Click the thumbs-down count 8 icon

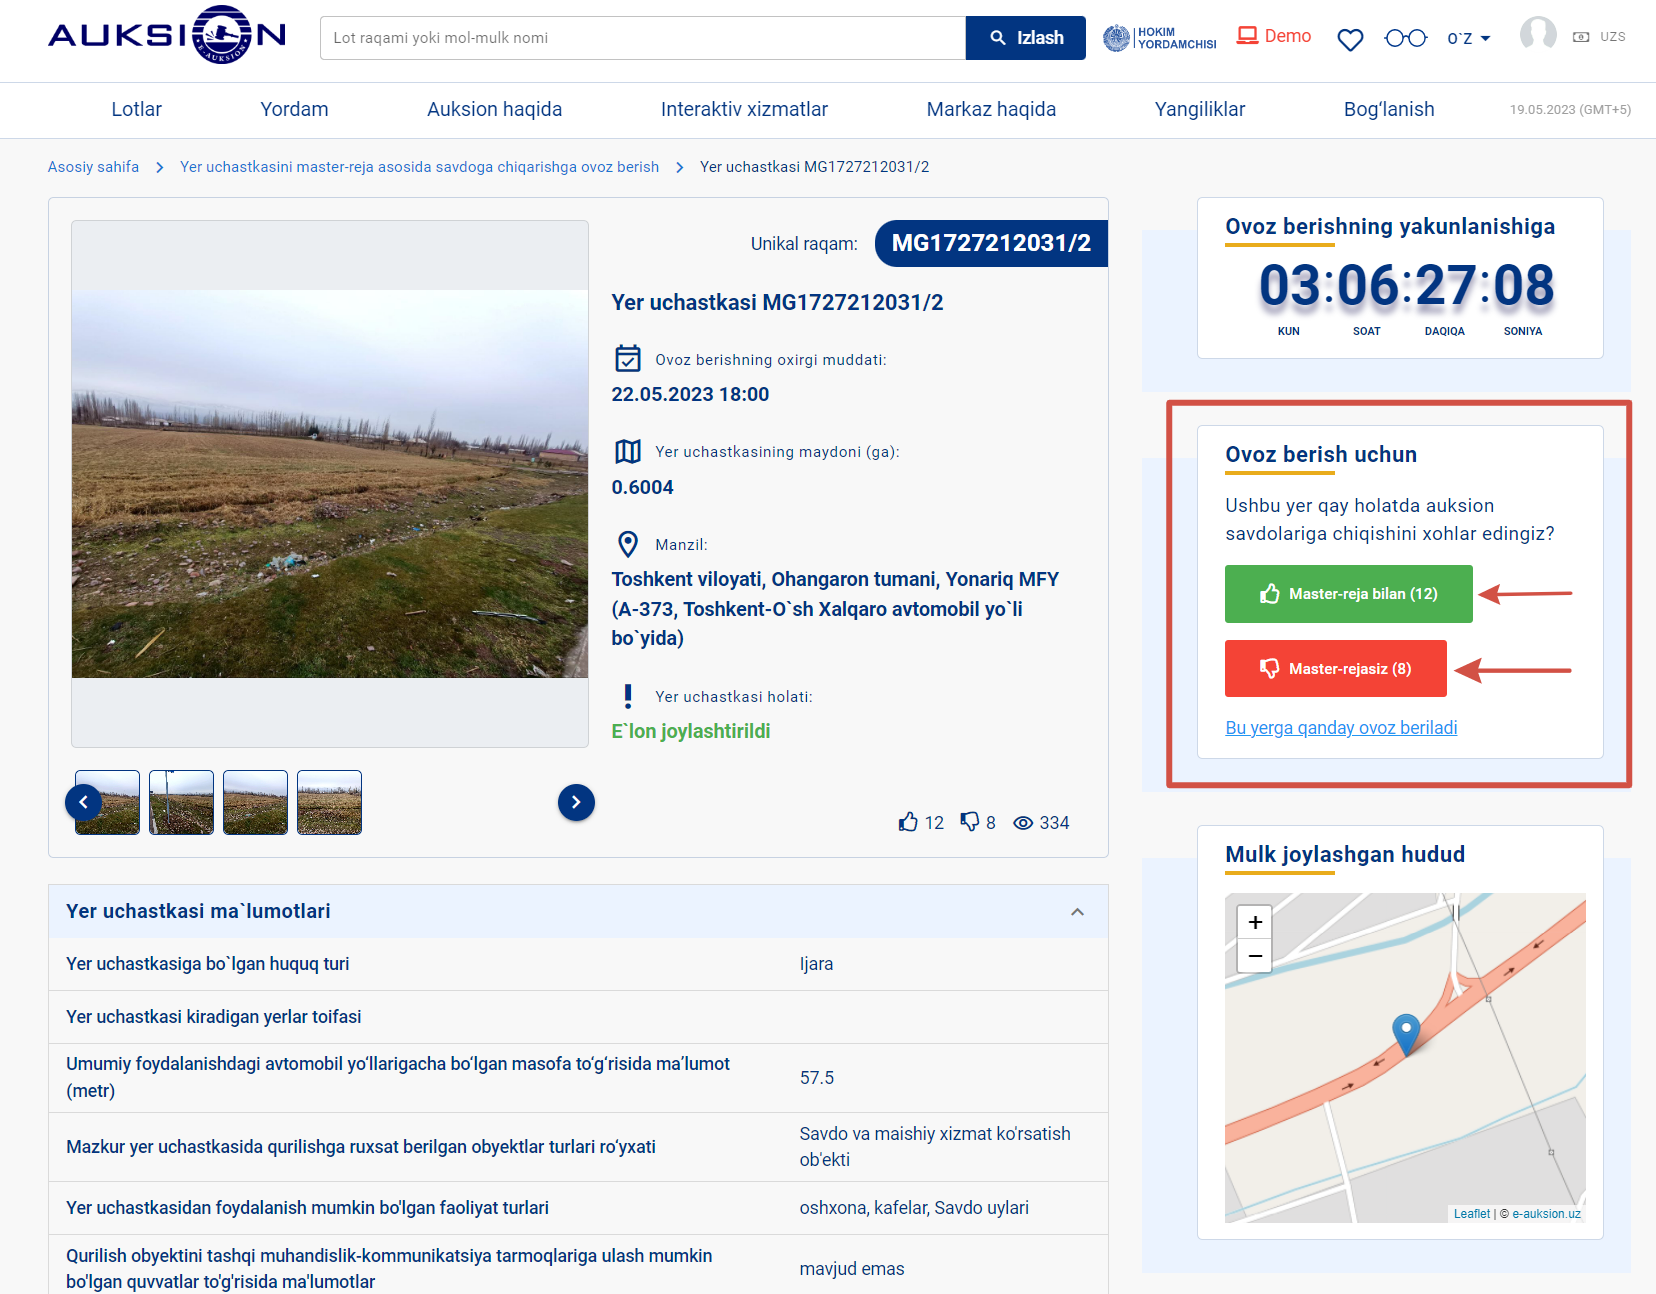coord(970,822)
